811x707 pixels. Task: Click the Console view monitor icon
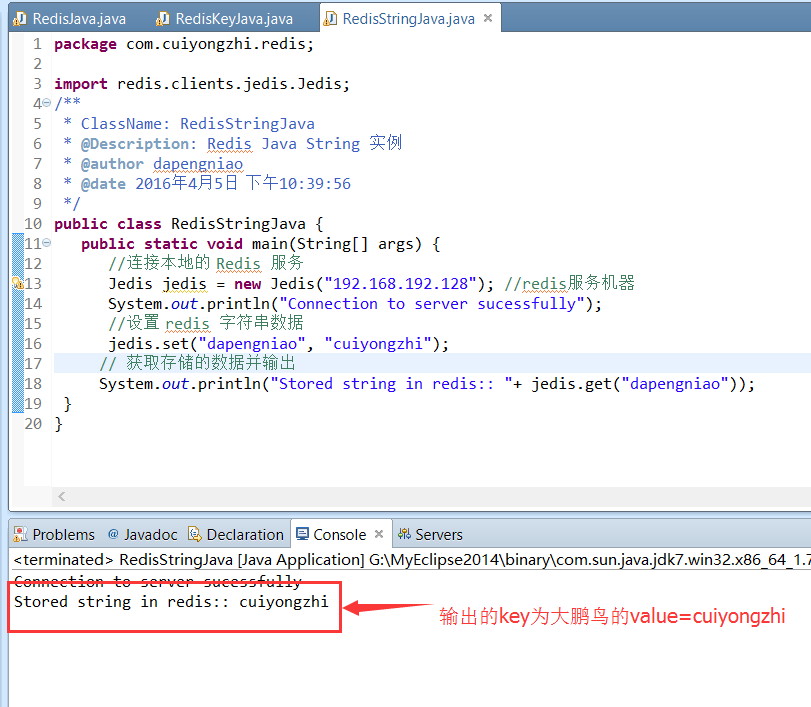302,534
